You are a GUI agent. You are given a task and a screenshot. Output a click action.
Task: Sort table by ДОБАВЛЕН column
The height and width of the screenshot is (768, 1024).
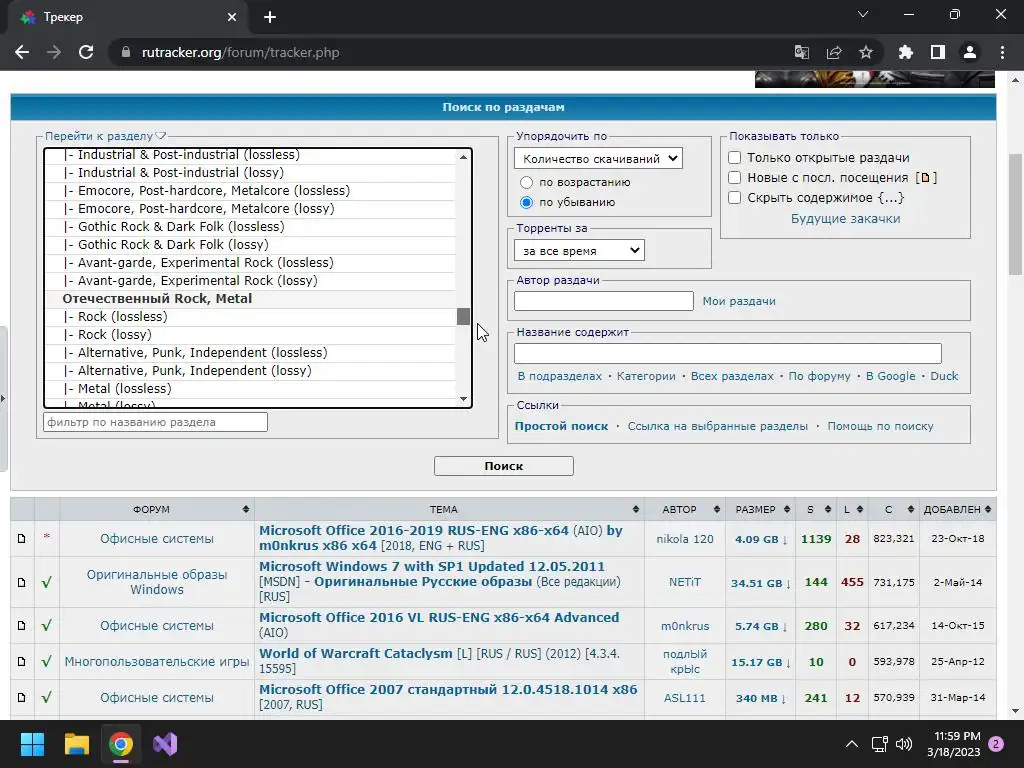click(957, 509)
